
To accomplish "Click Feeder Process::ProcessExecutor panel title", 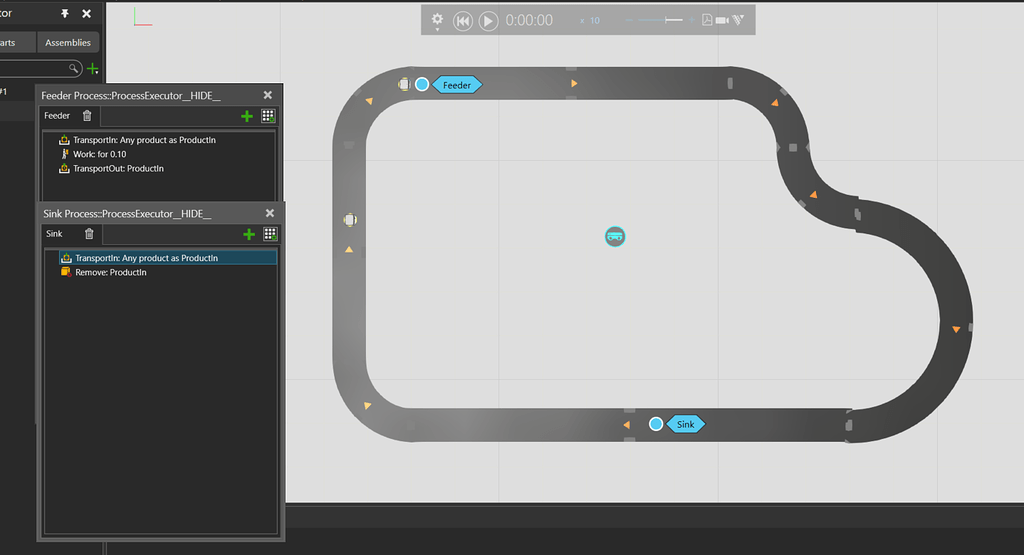I will (131, 95).
